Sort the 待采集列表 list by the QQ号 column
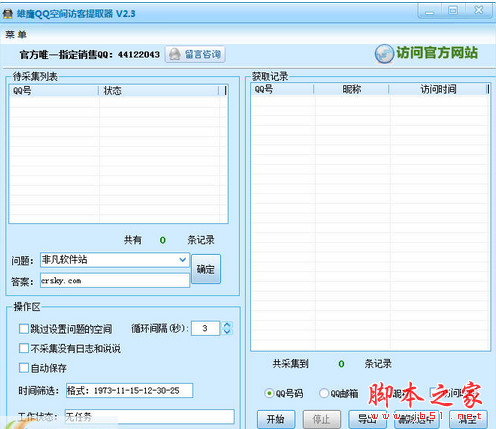496x429 pixels. coord(54,91)
